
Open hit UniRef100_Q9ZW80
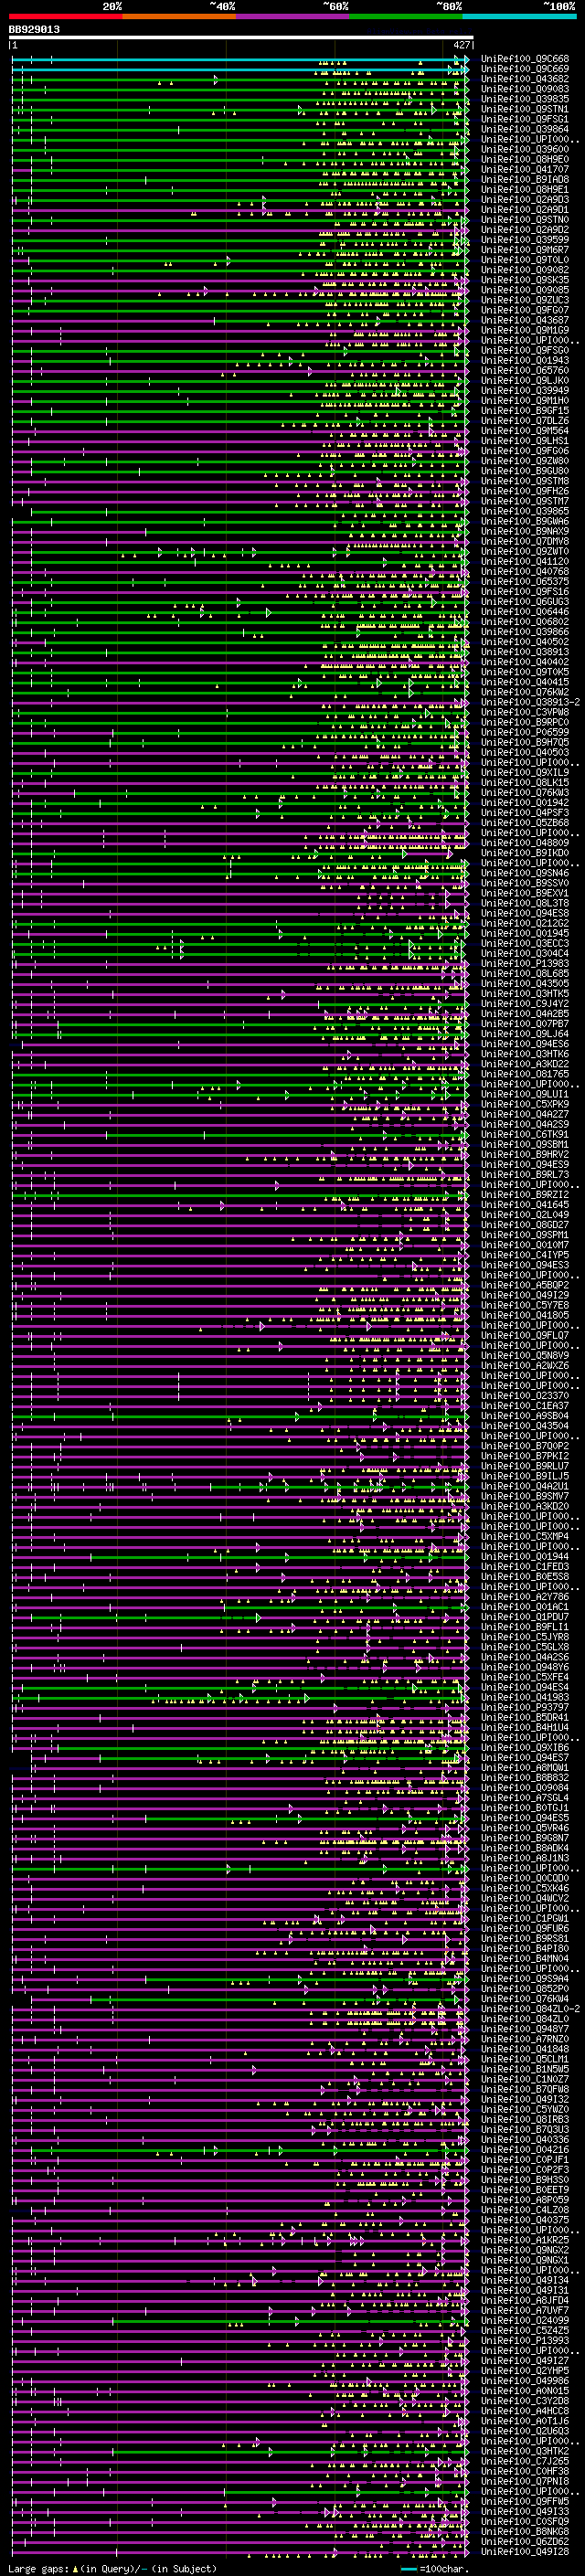525,461
